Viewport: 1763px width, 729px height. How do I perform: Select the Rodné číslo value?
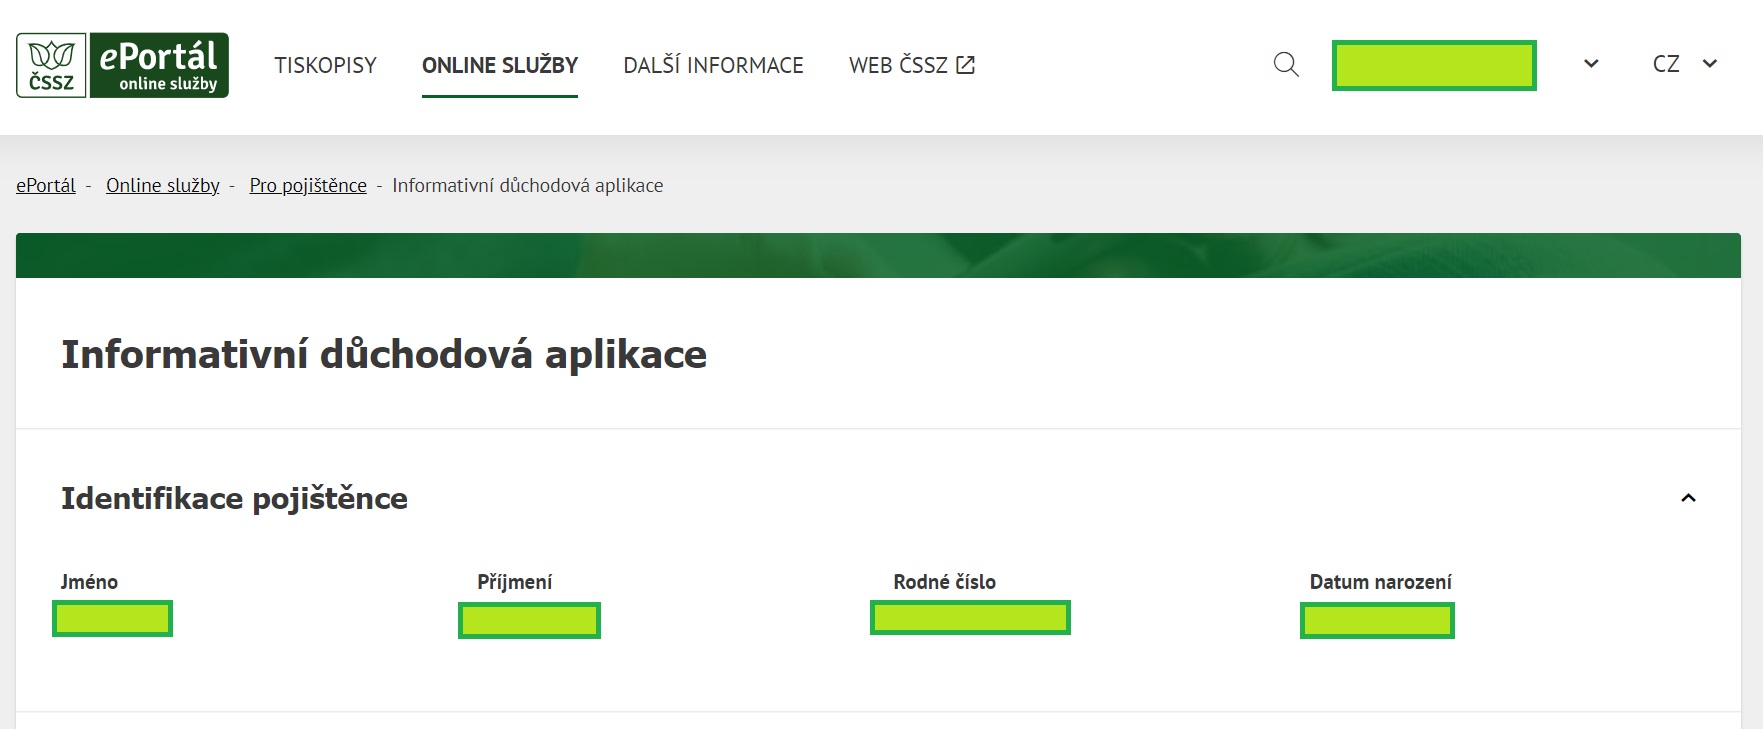[x=970, y=618]
